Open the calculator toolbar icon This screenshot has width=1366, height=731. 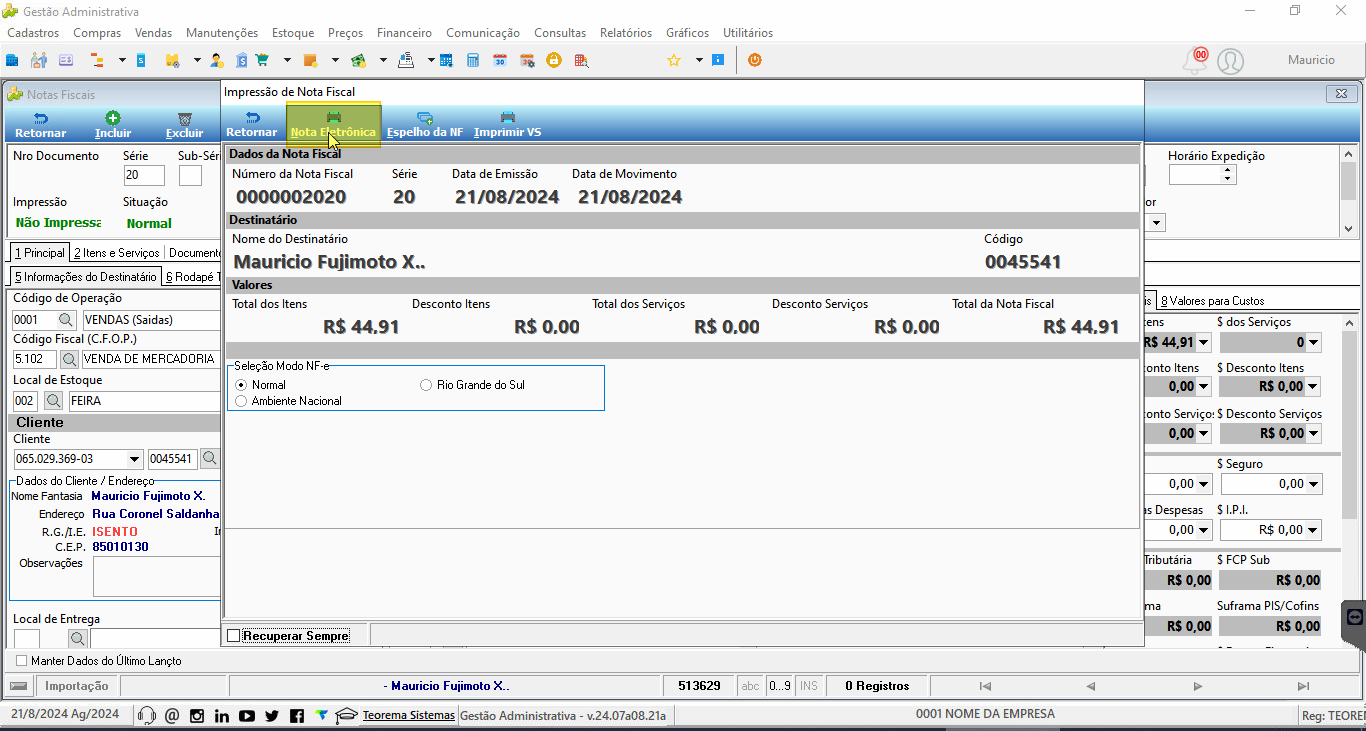click(x=473, y=60)
